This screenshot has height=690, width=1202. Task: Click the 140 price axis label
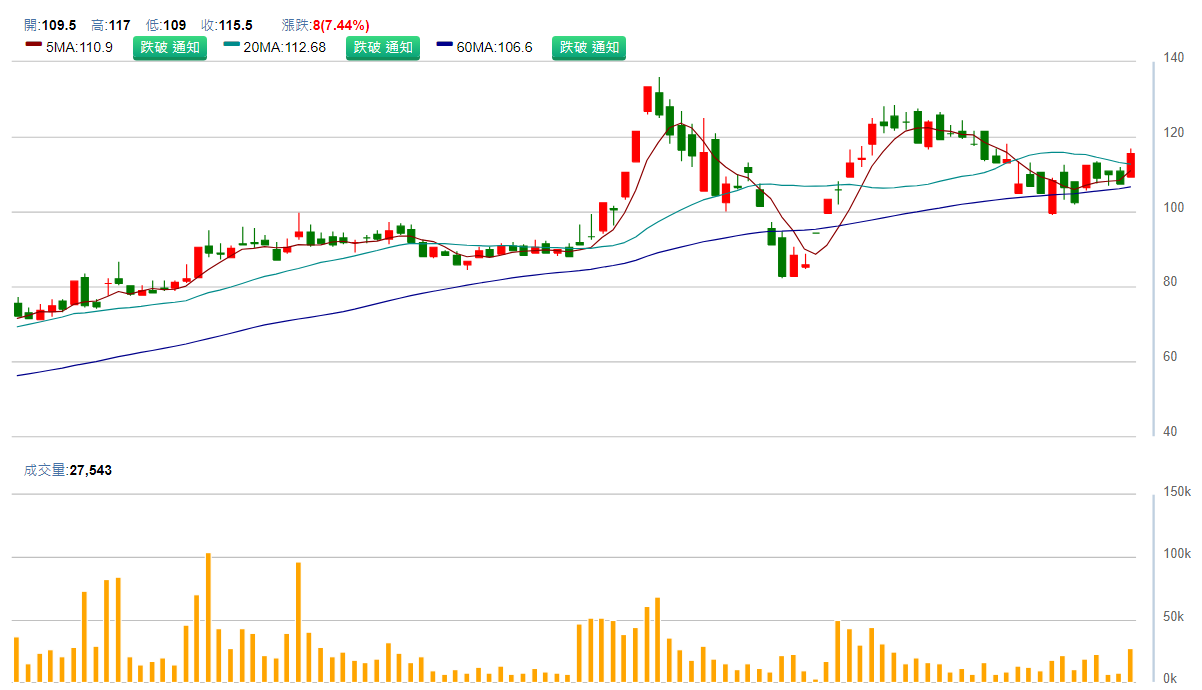(1172, 58)
